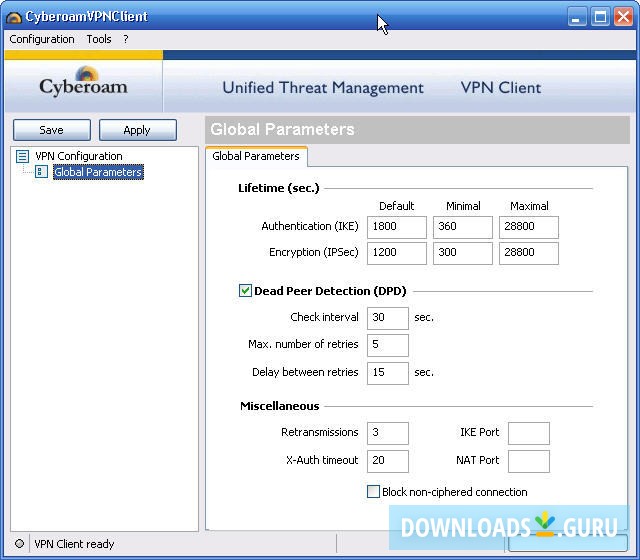Click the Retransmissions field

point(388,433)
